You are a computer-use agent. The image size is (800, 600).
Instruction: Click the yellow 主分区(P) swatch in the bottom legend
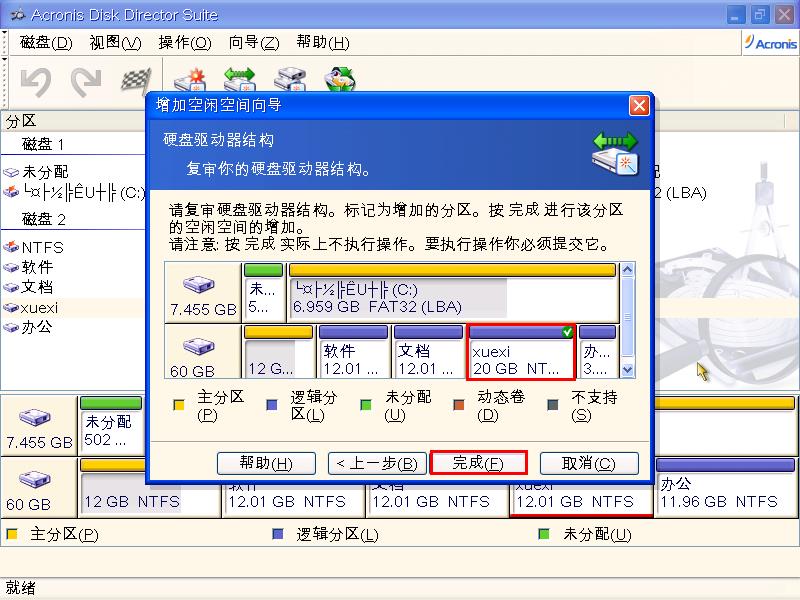pyautogui.click(x=12, y=534)
